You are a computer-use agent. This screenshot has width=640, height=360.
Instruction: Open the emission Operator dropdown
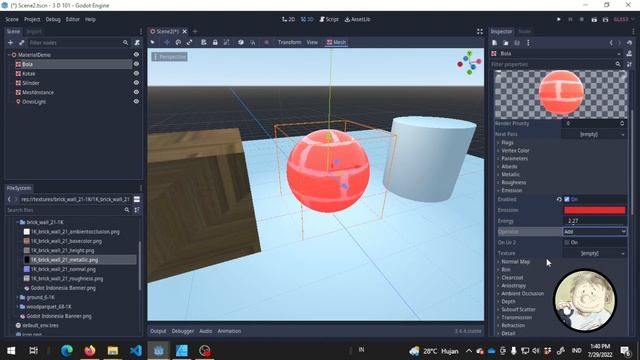pos(594,231)
